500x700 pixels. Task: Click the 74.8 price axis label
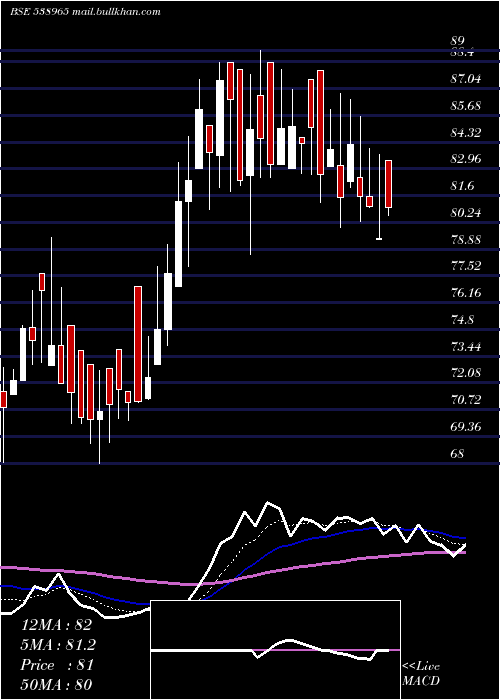462,320
